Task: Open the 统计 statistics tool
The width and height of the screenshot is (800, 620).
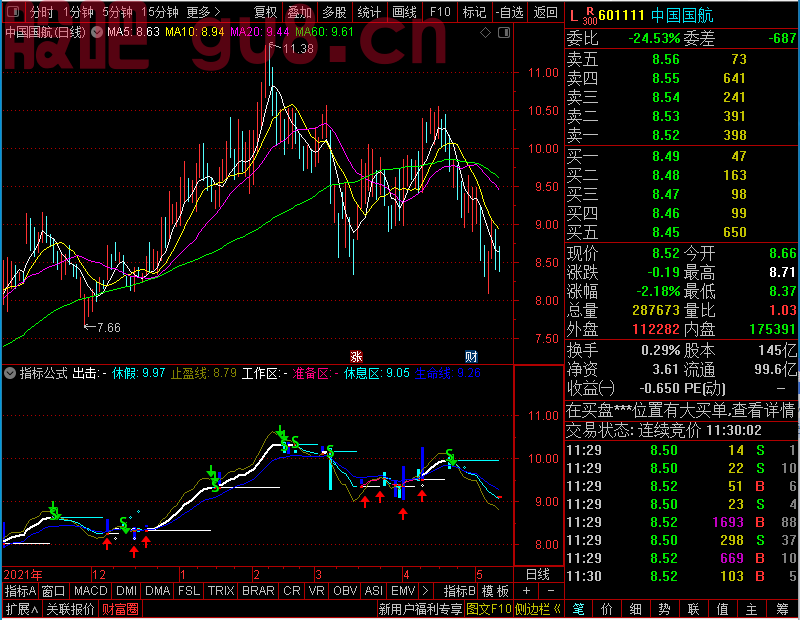Action: coord(369,12)
